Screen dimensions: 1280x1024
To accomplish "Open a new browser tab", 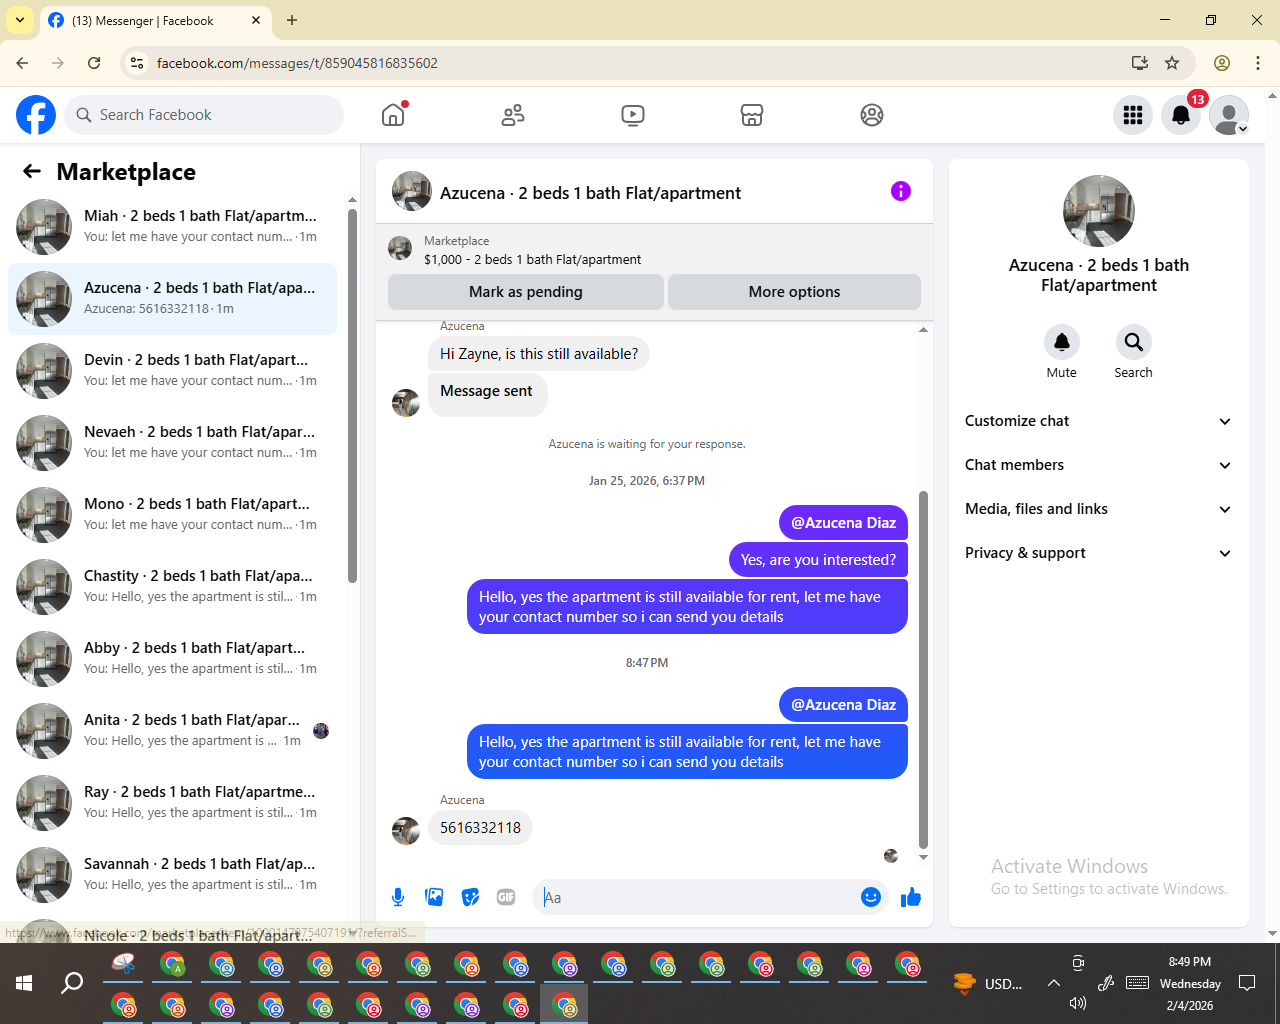I will [x=292, y=20].
